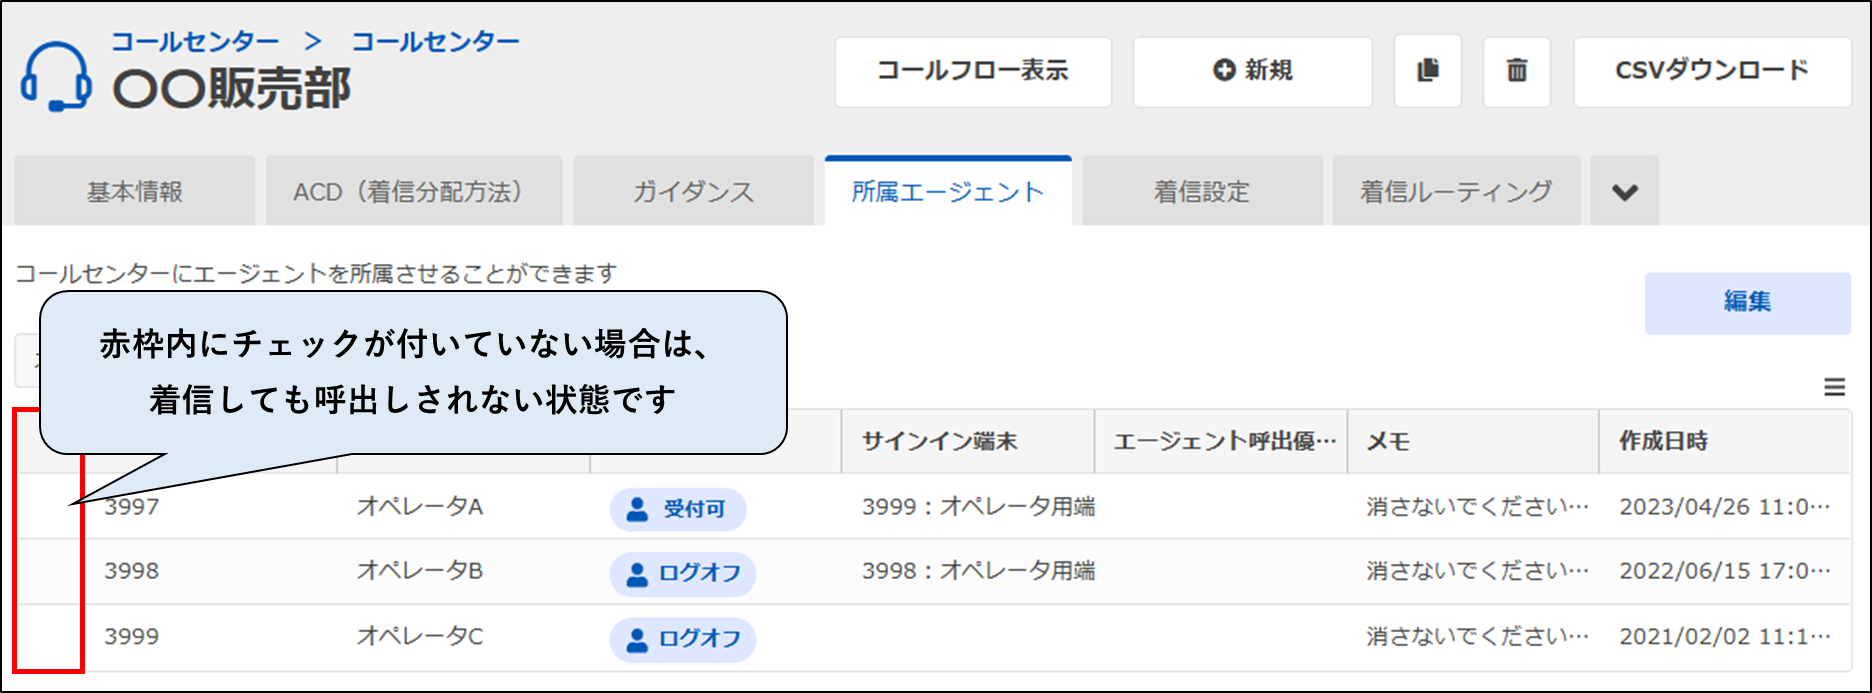Screen dimensions: 1872x693
Task: Click the サインイン端末 column header
Action: [939, 441]
